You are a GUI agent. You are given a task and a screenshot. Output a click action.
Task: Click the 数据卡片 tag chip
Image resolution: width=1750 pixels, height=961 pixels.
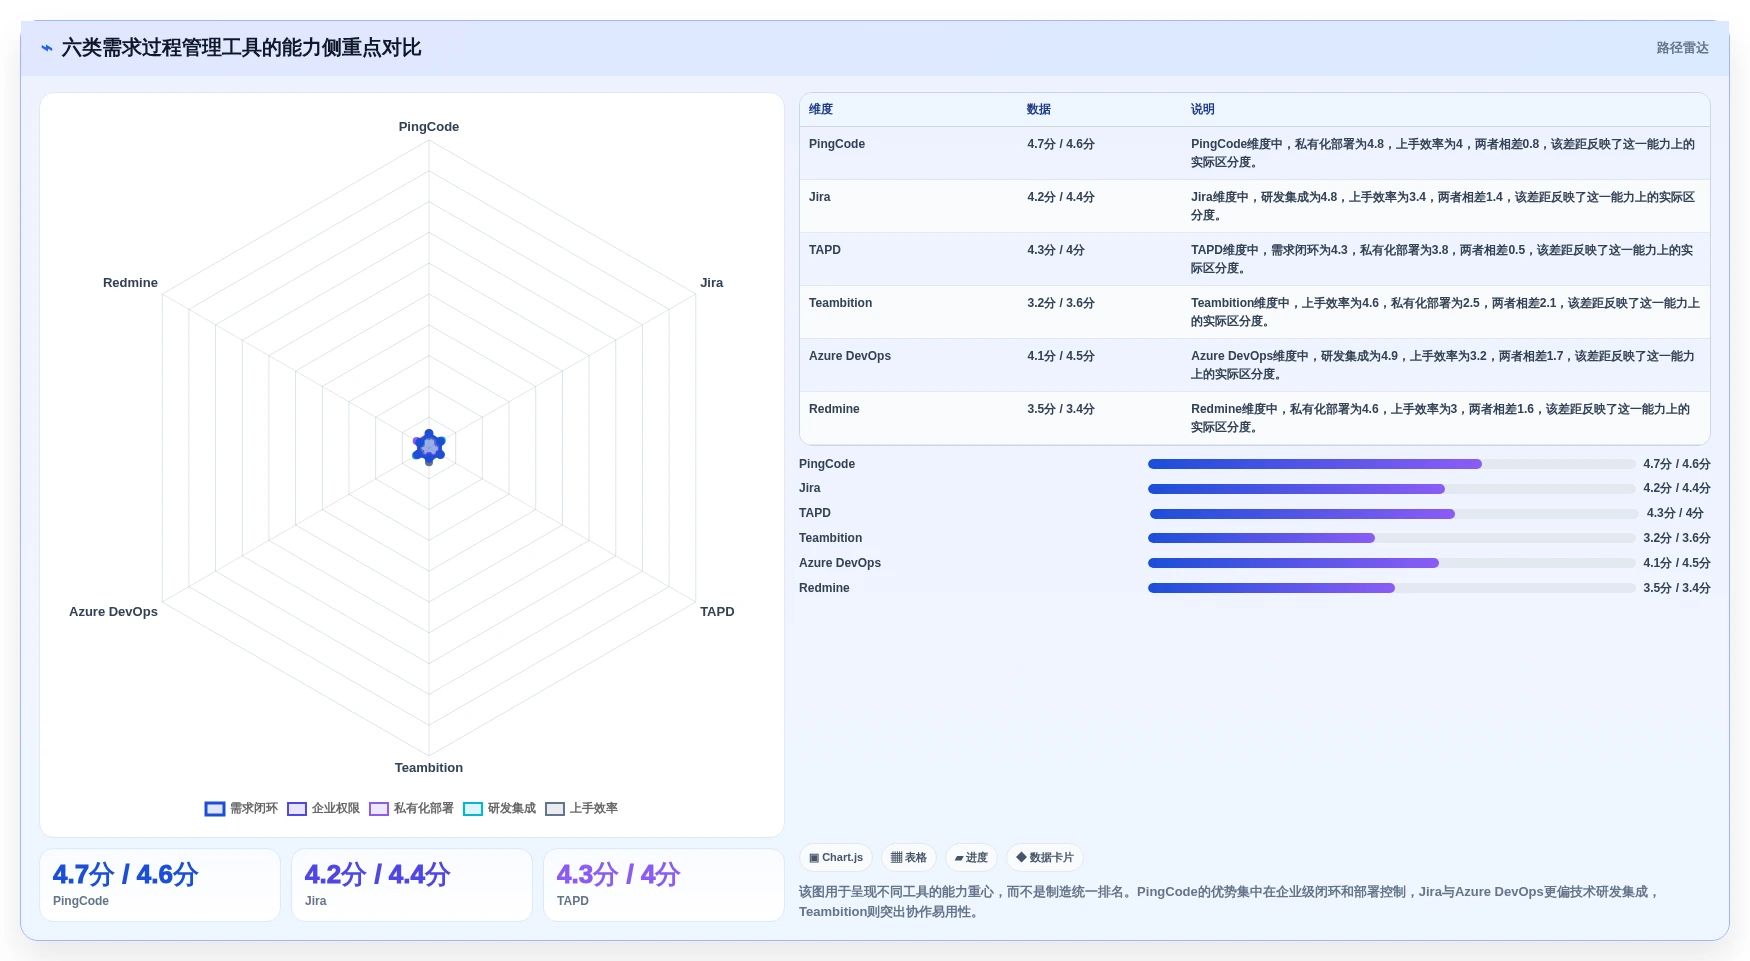[x=1045, y=858]
